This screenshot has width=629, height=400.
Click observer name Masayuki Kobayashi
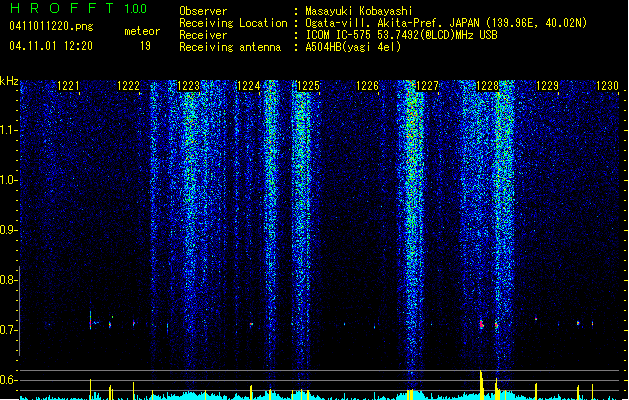click(x=359, y=11)
